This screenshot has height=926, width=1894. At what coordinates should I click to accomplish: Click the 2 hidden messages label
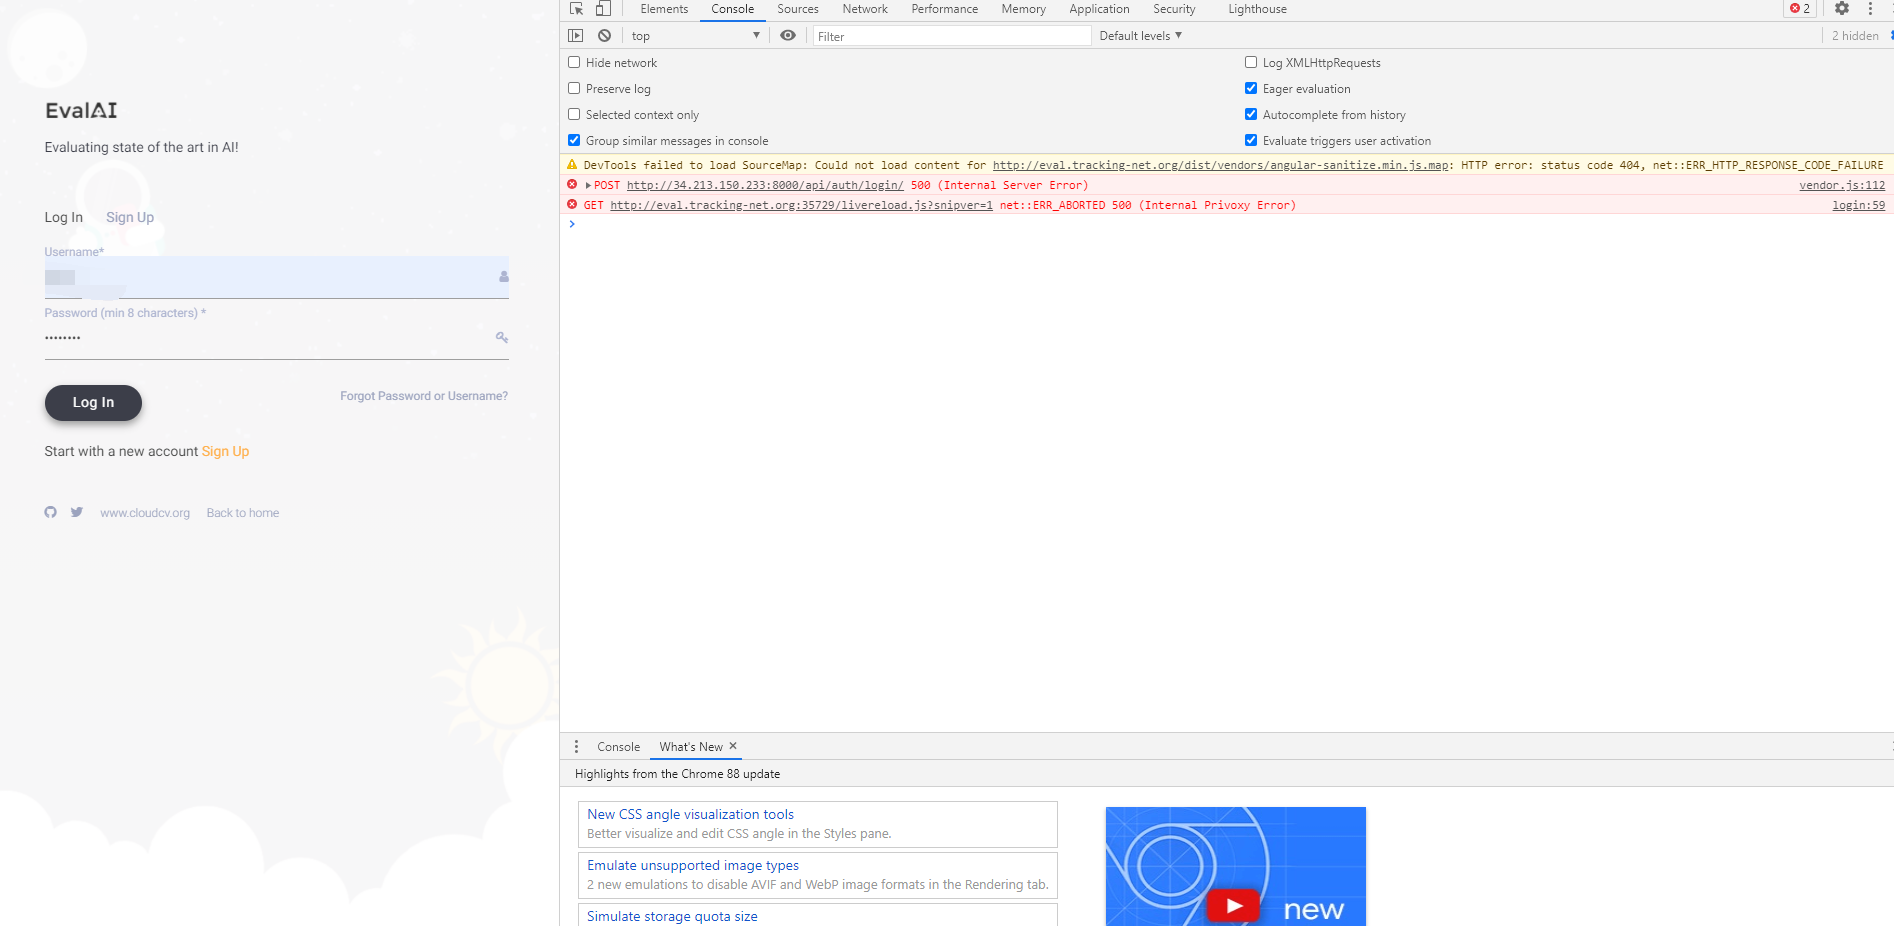(x=1855, y=36)
